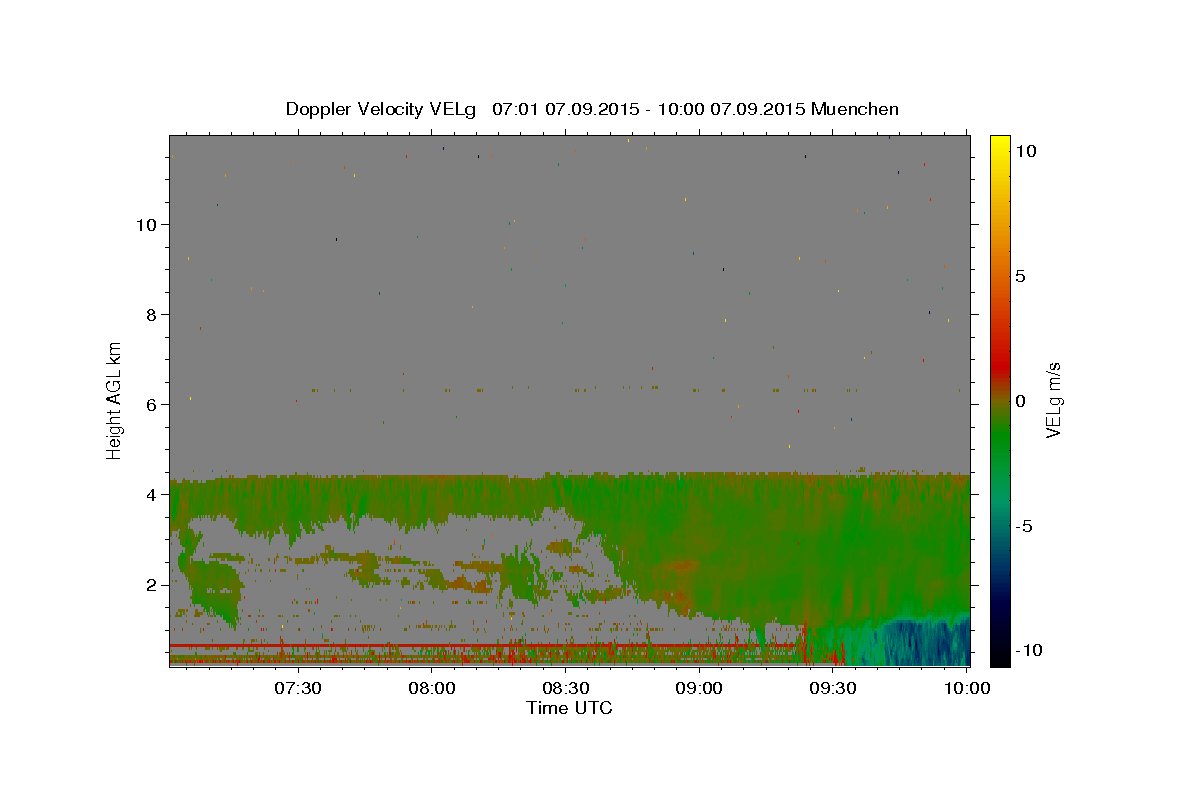The image size is (1200, 800).
Task: Click the 'Time UTC' axis label
Action: (569, 708)
